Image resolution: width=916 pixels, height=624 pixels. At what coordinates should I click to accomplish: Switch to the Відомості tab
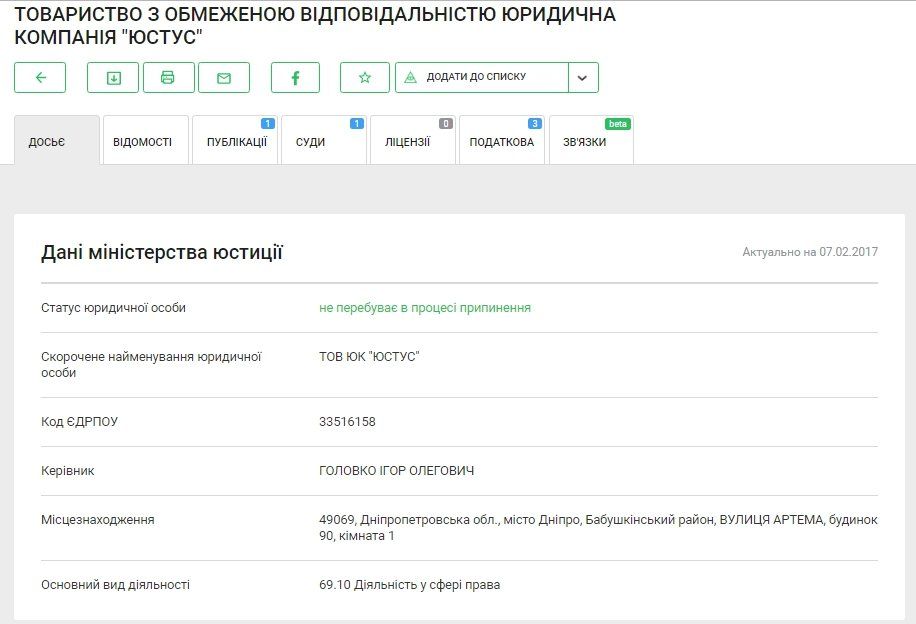(145, 141)
